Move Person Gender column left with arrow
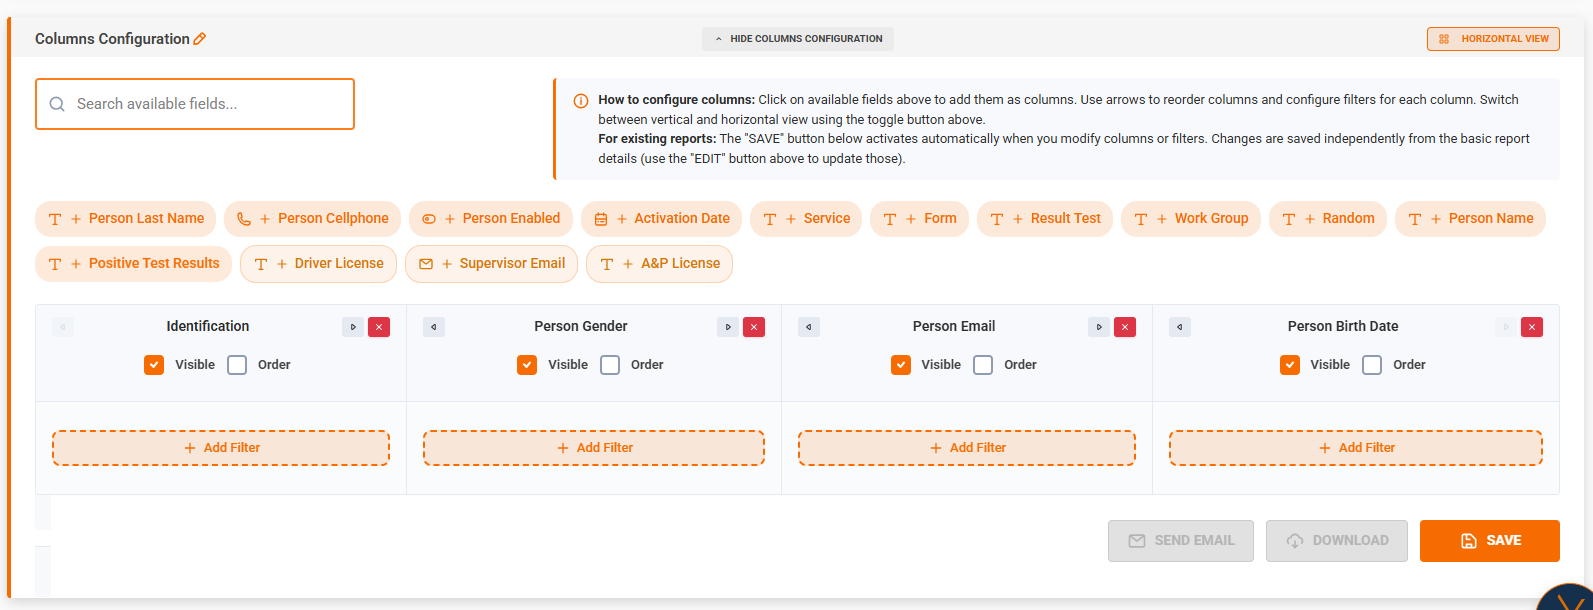 [x=433, y=327]
